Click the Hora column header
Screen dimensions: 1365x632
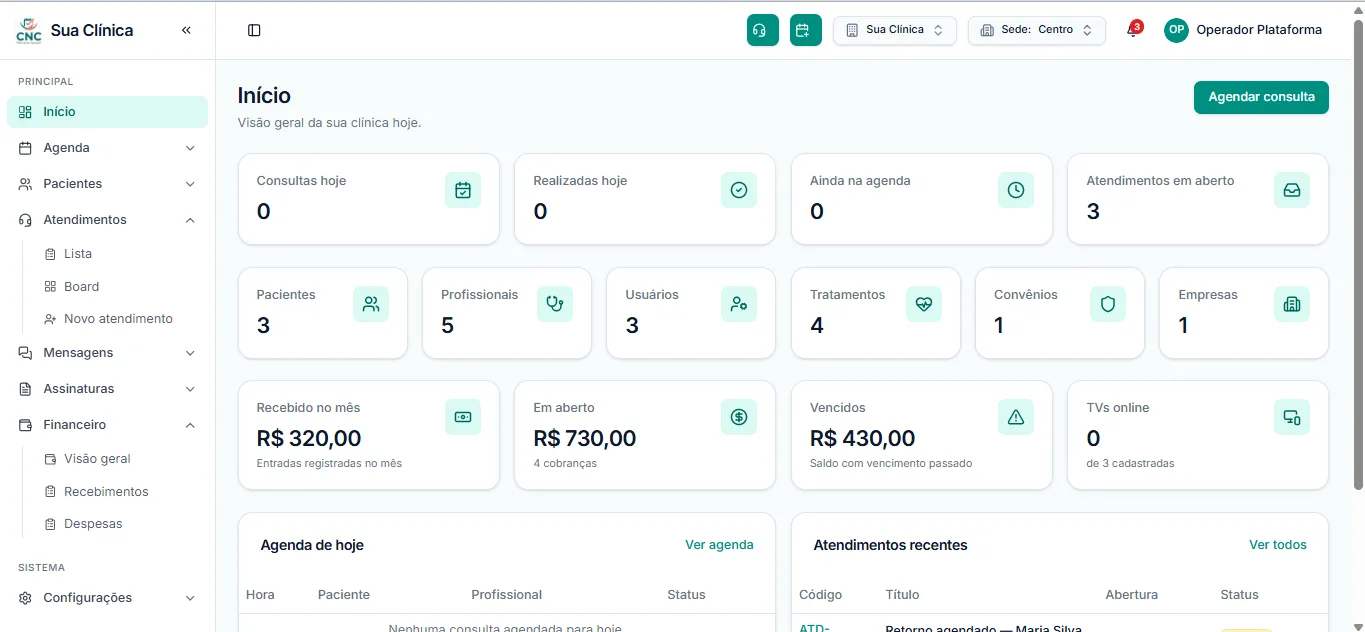pos(260,595)
